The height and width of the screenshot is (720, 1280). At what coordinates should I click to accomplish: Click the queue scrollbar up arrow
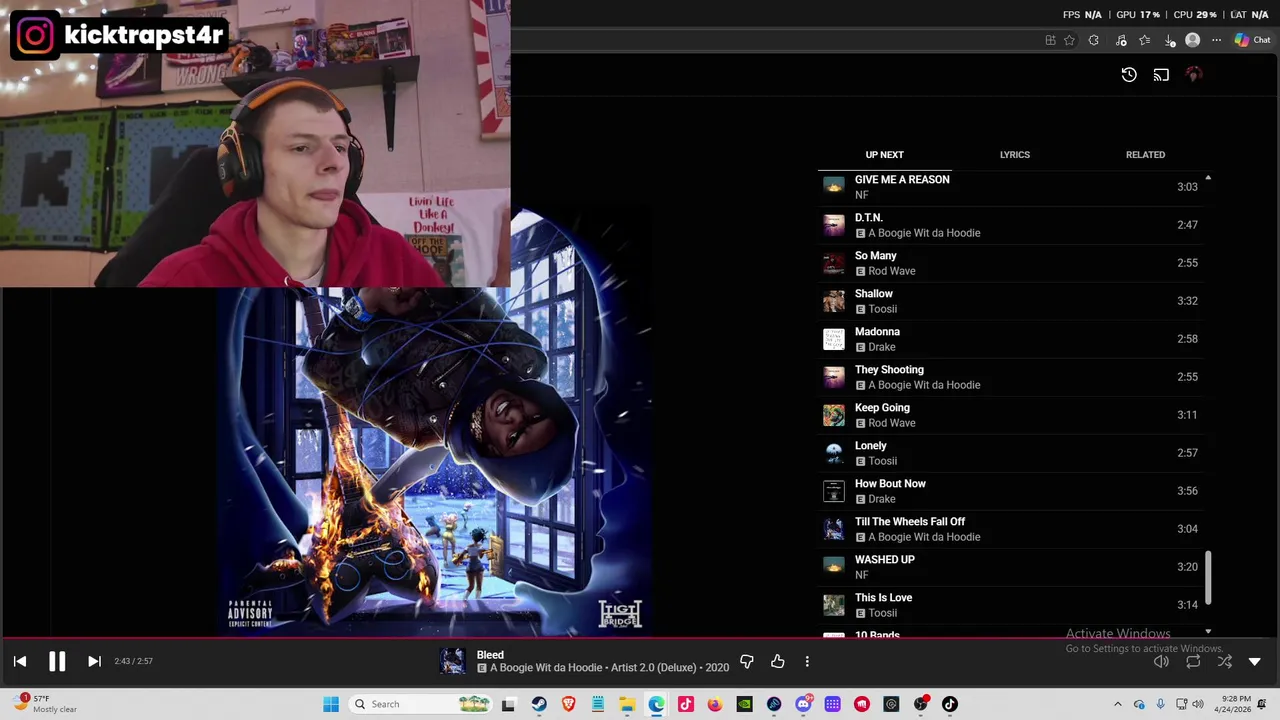[x=1208, y=178]
